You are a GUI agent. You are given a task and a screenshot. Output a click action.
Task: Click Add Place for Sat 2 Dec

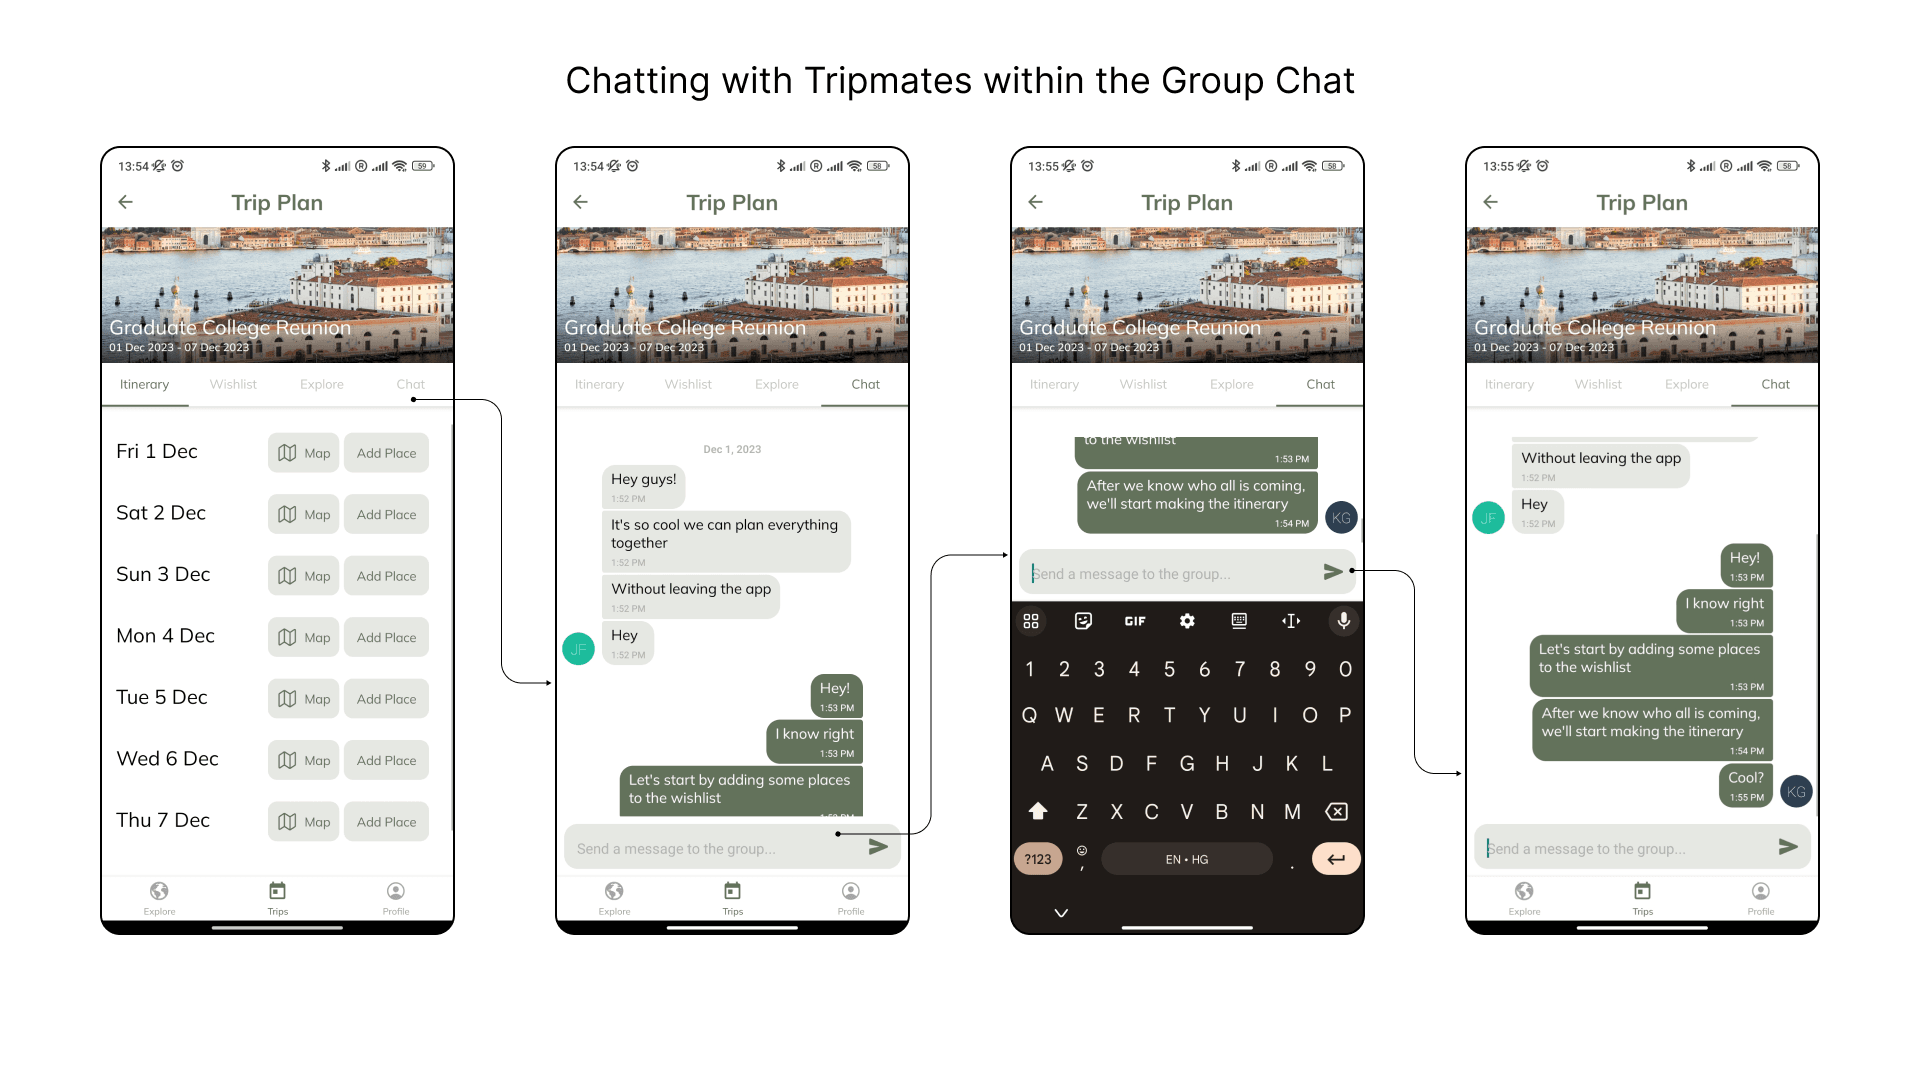pos(386,514)
